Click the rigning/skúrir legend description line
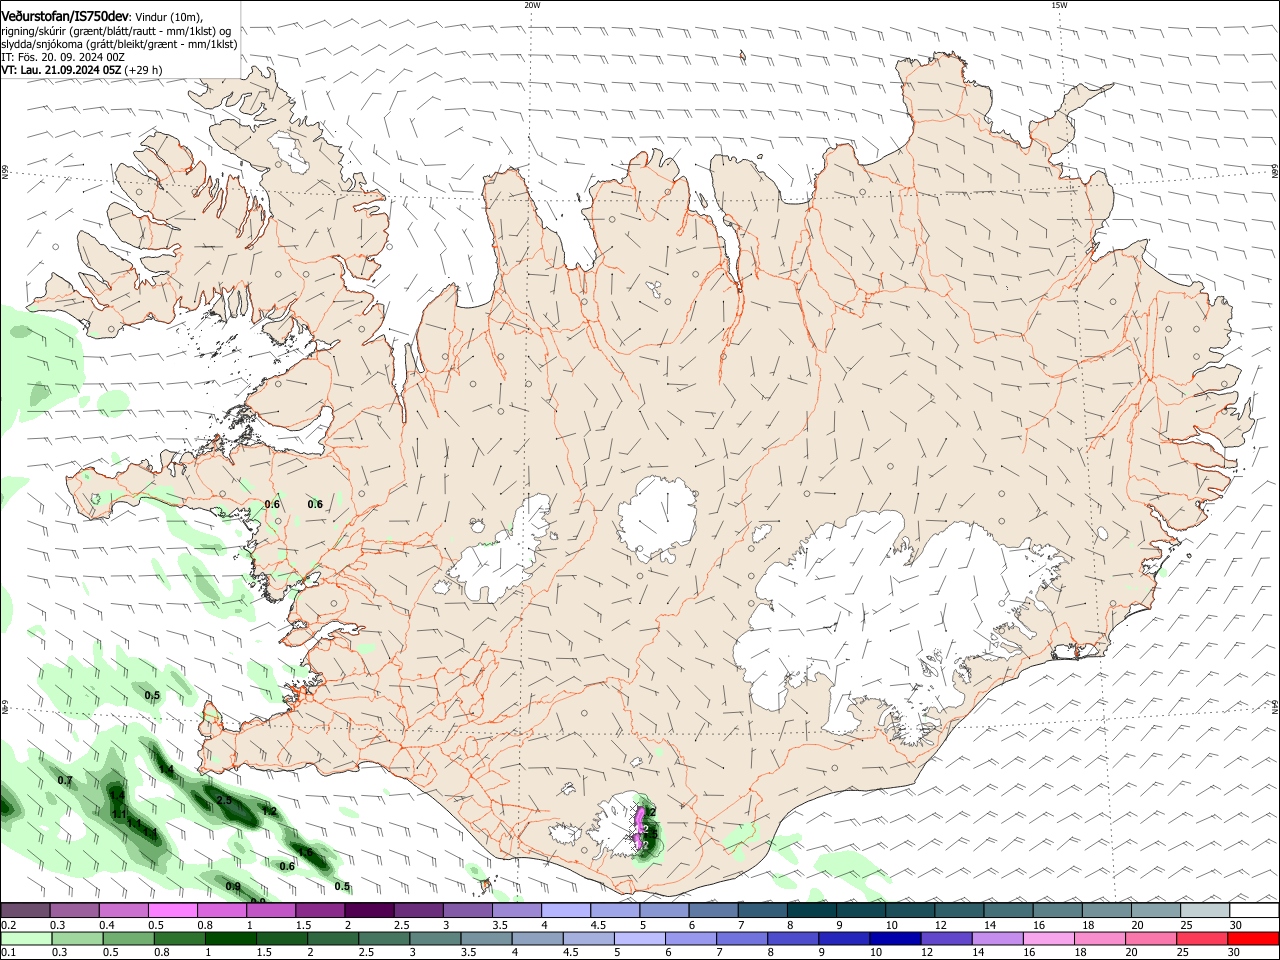The image size is (1280, 960). click(116, 30)
